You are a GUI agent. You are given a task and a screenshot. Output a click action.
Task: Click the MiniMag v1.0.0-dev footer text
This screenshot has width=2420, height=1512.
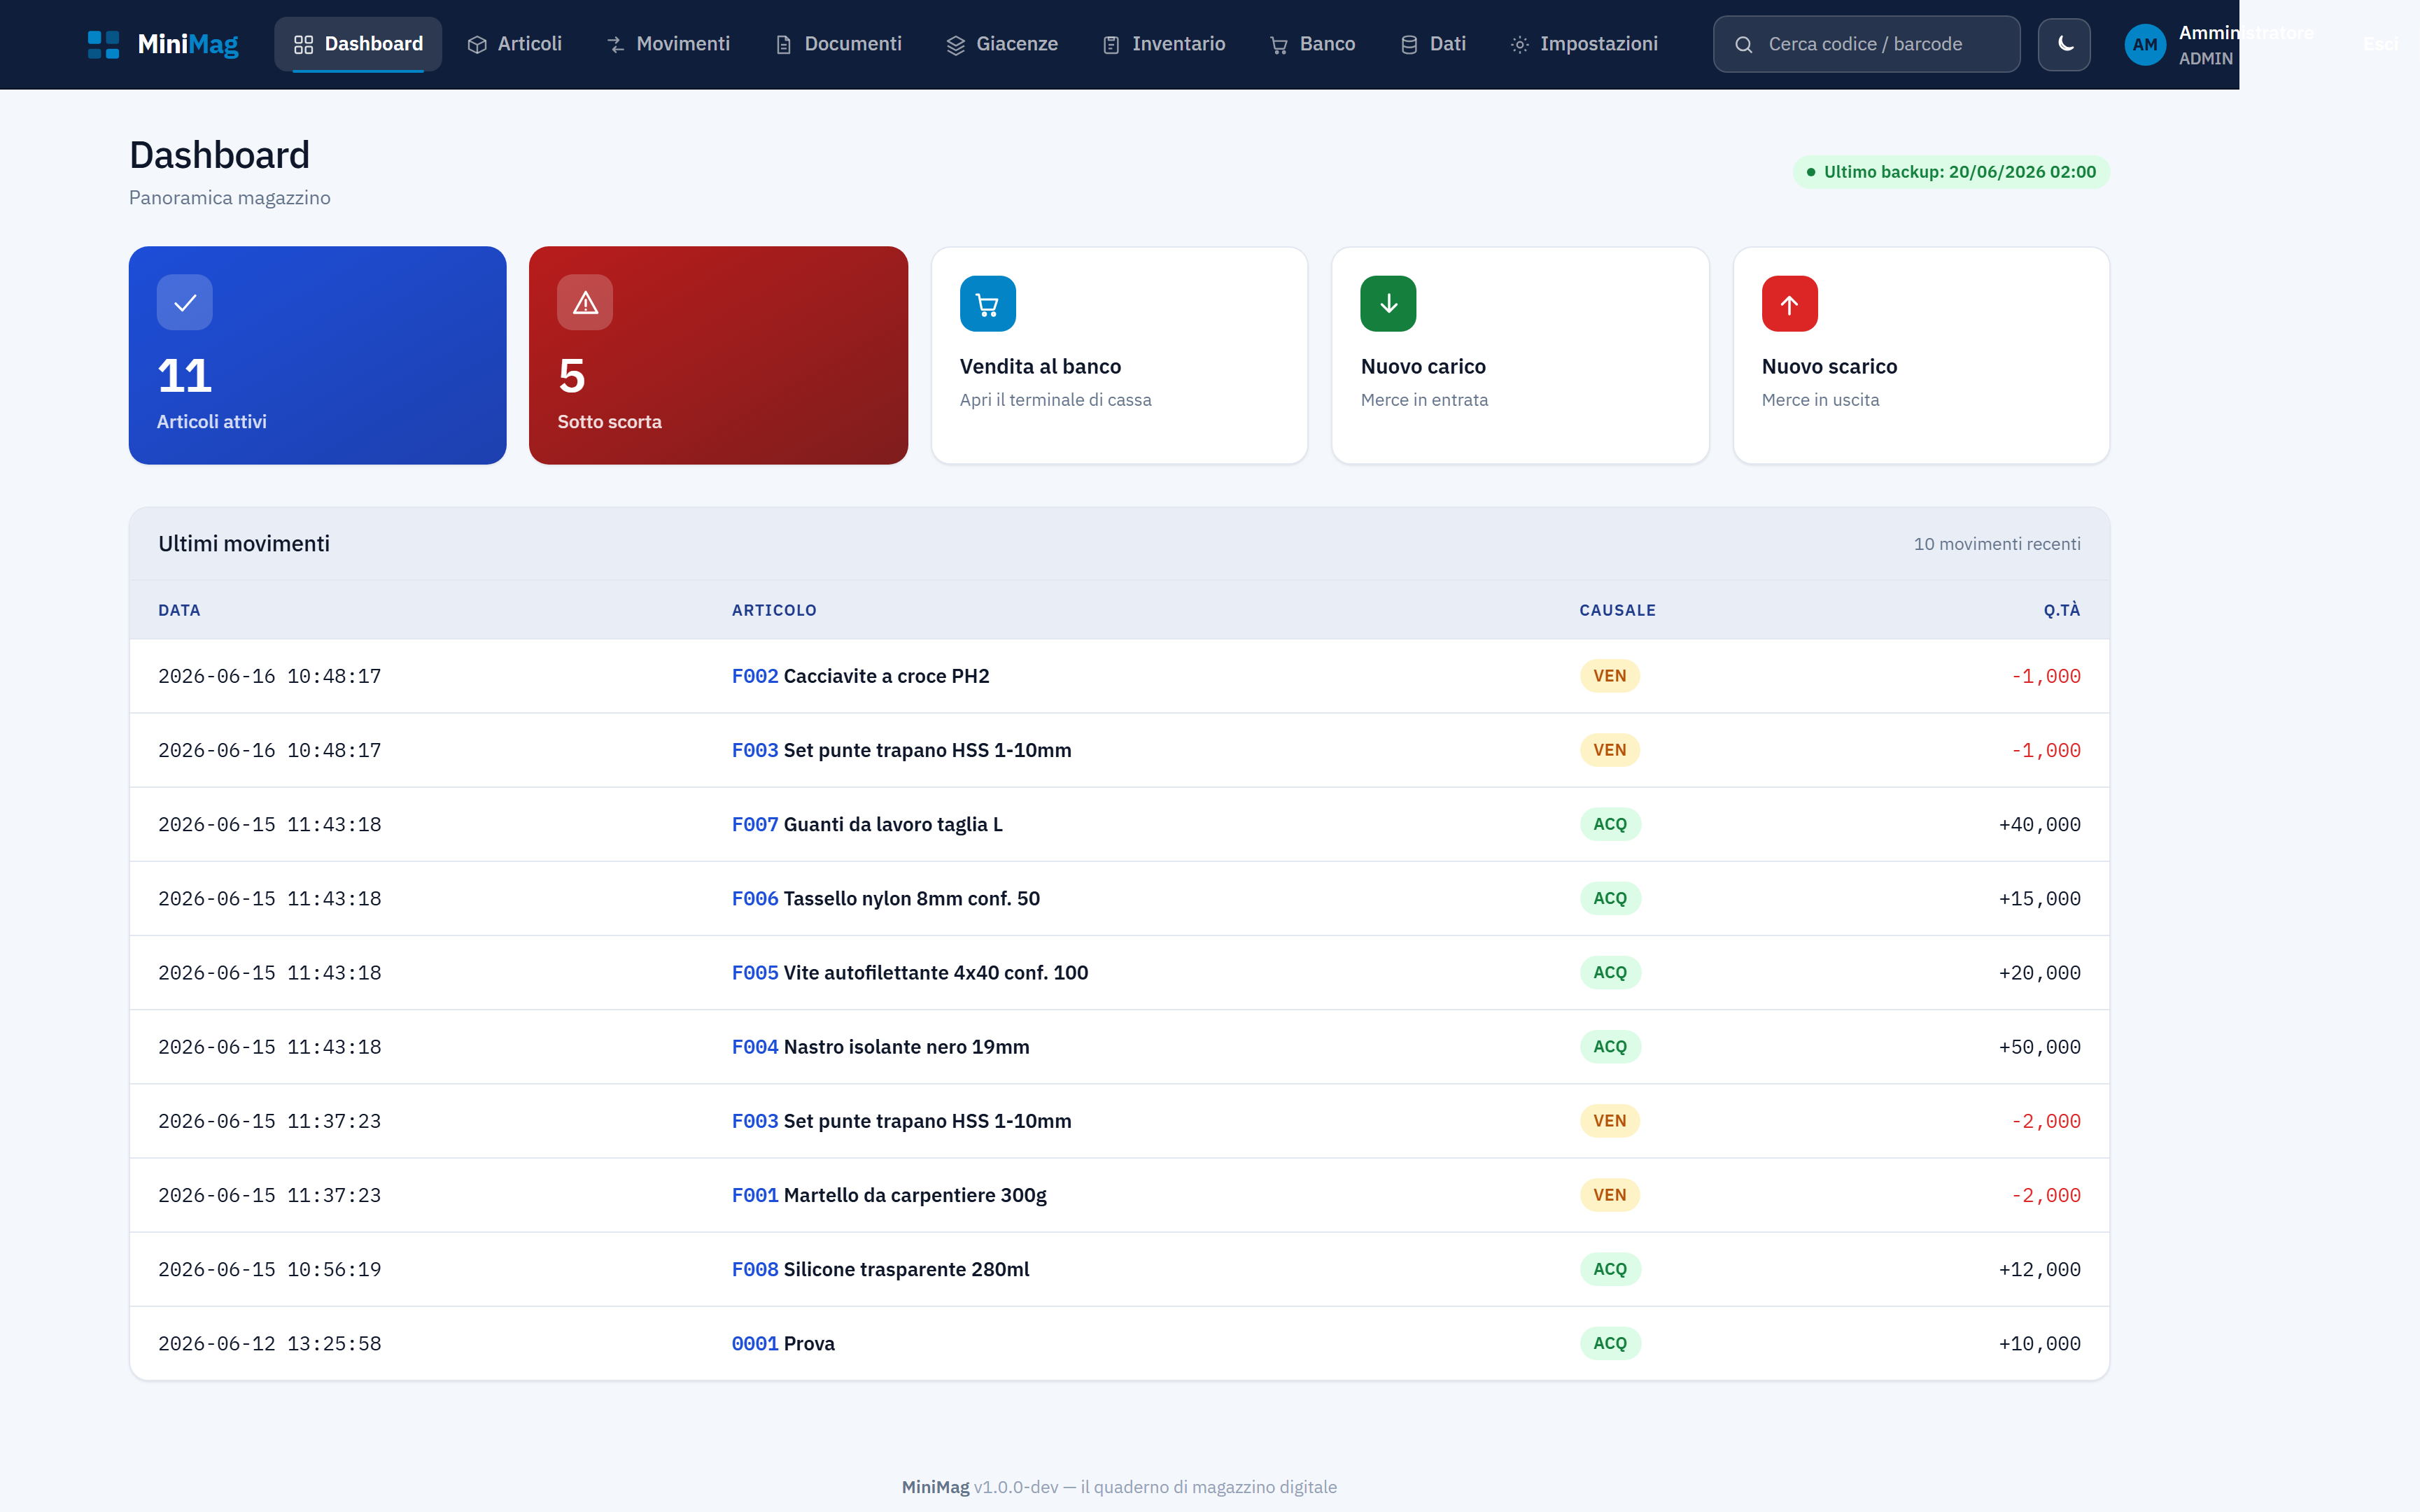pyautogui.click(x=1119, y=1487)
